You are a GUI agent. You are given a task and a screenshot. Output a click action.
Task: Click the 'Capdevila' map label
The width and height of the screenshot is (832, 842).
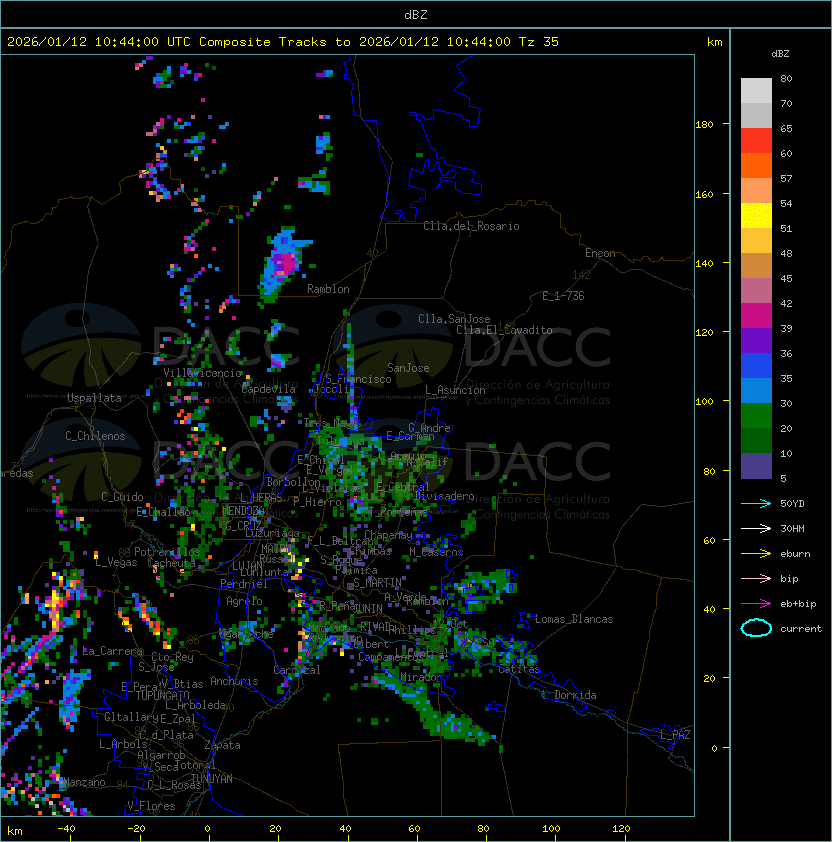[x=268, y=389]
